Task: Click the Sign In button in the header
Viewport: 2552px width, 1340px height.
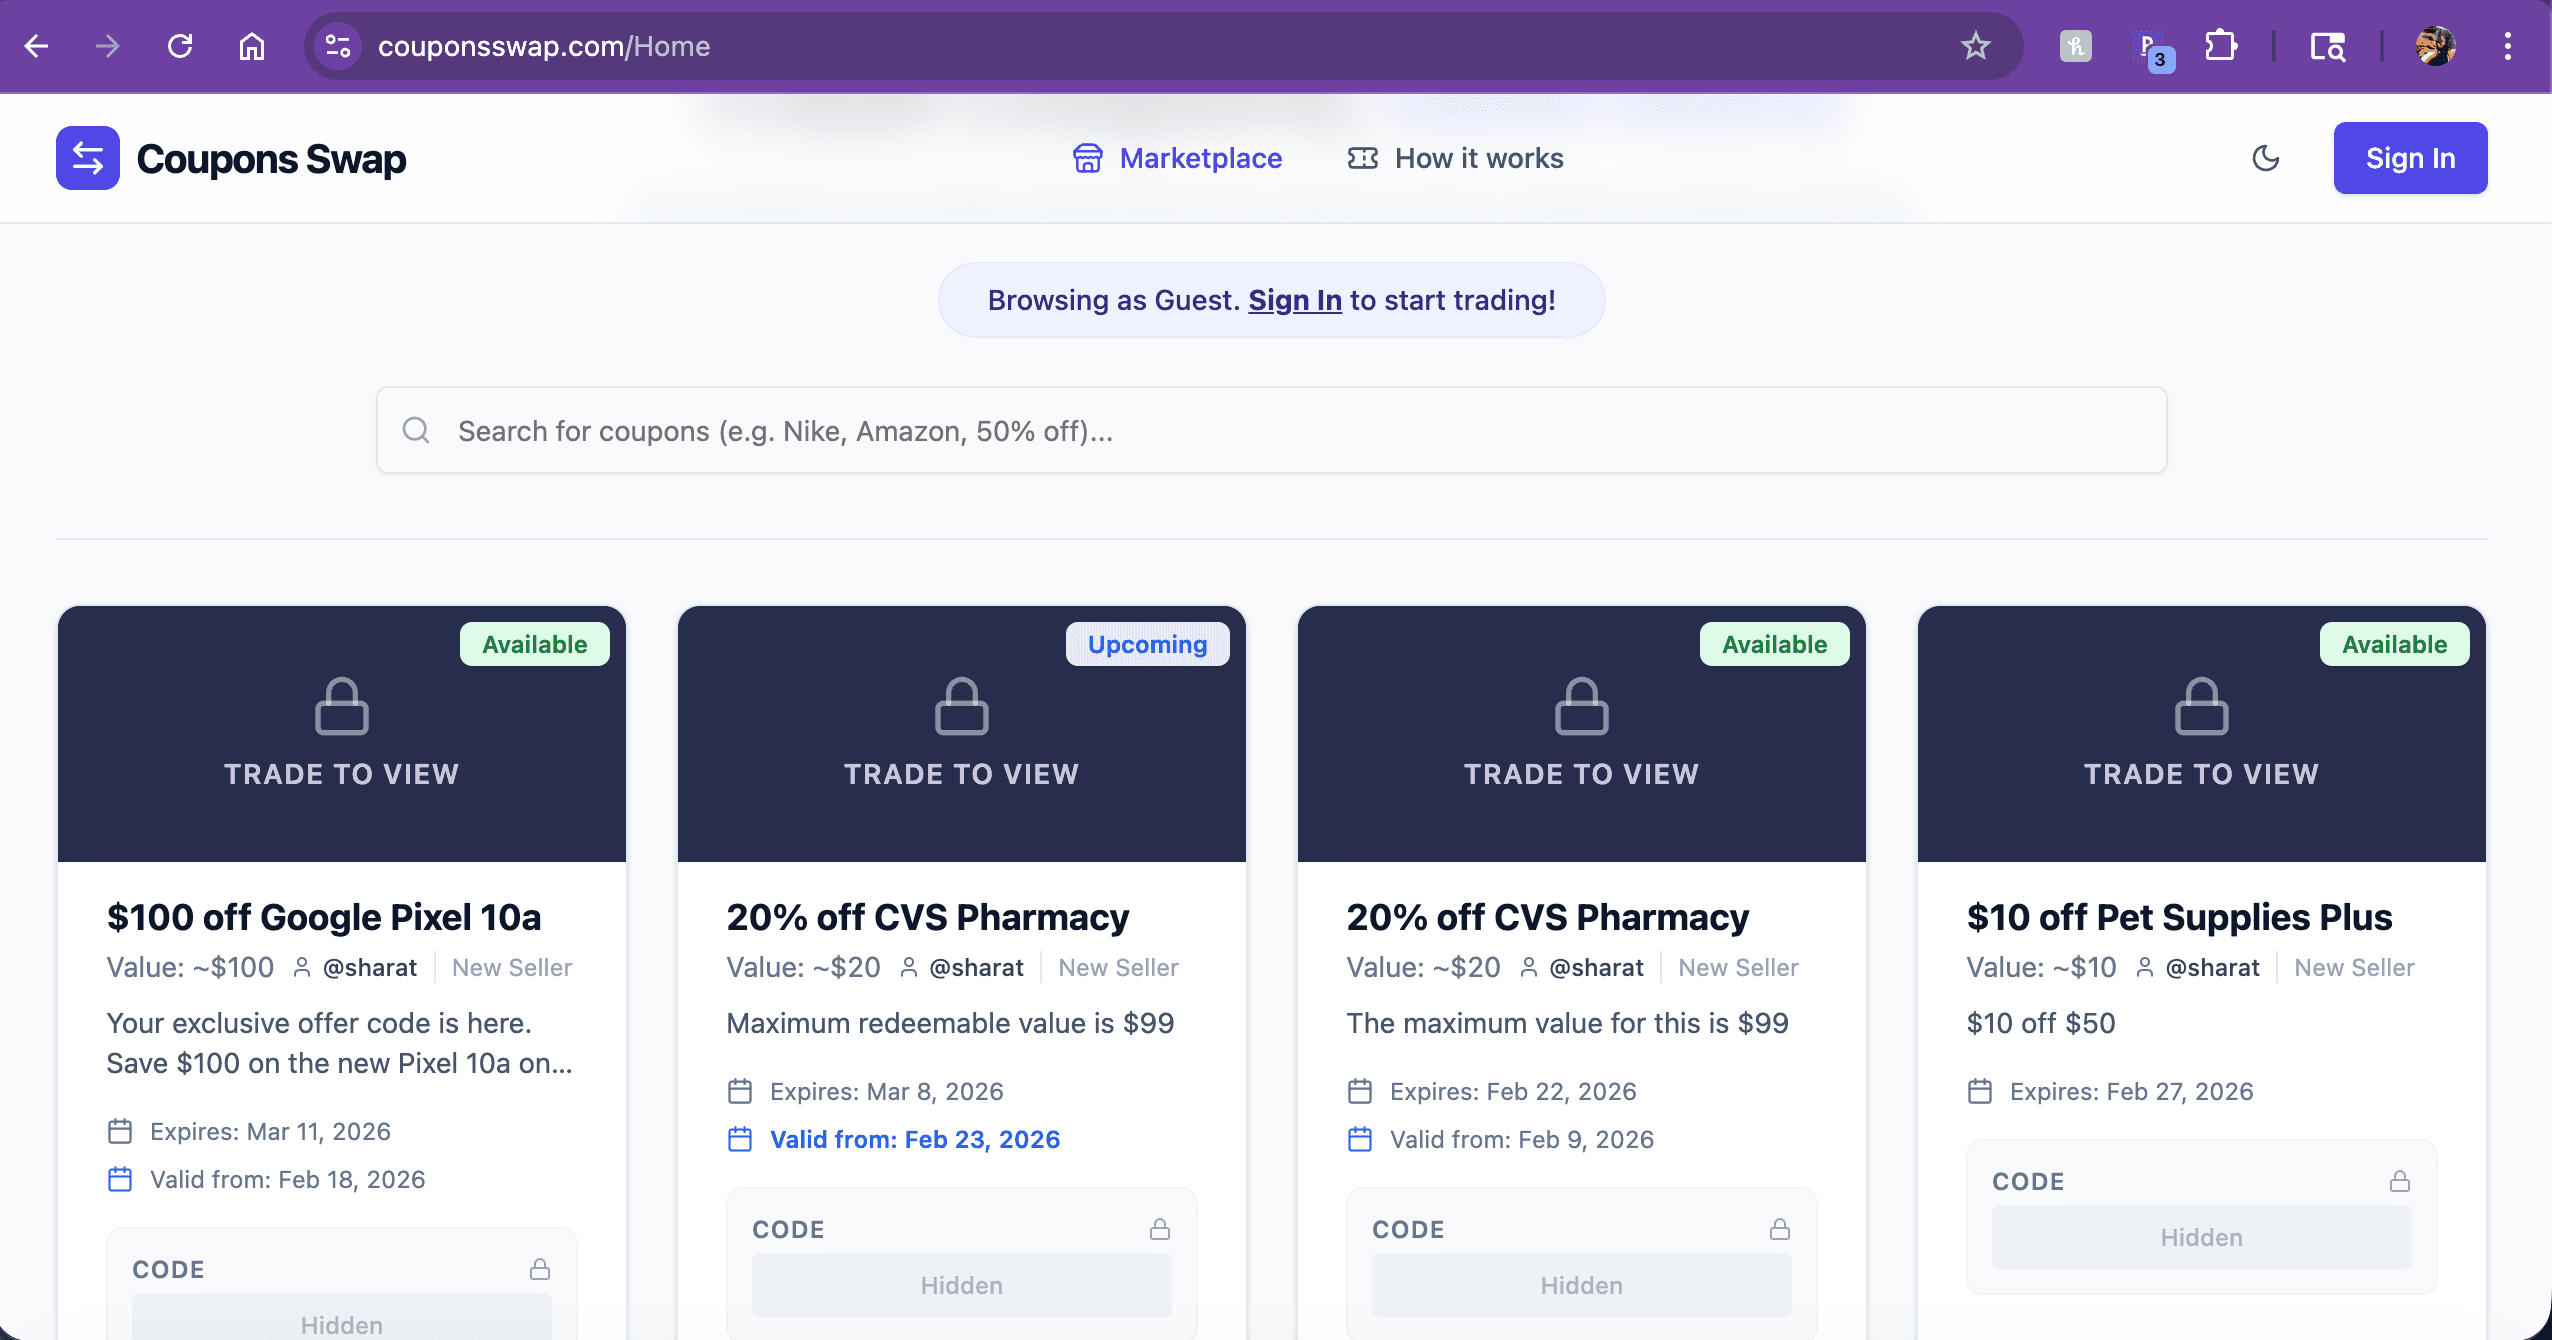Action: [x=2410, y=158]
